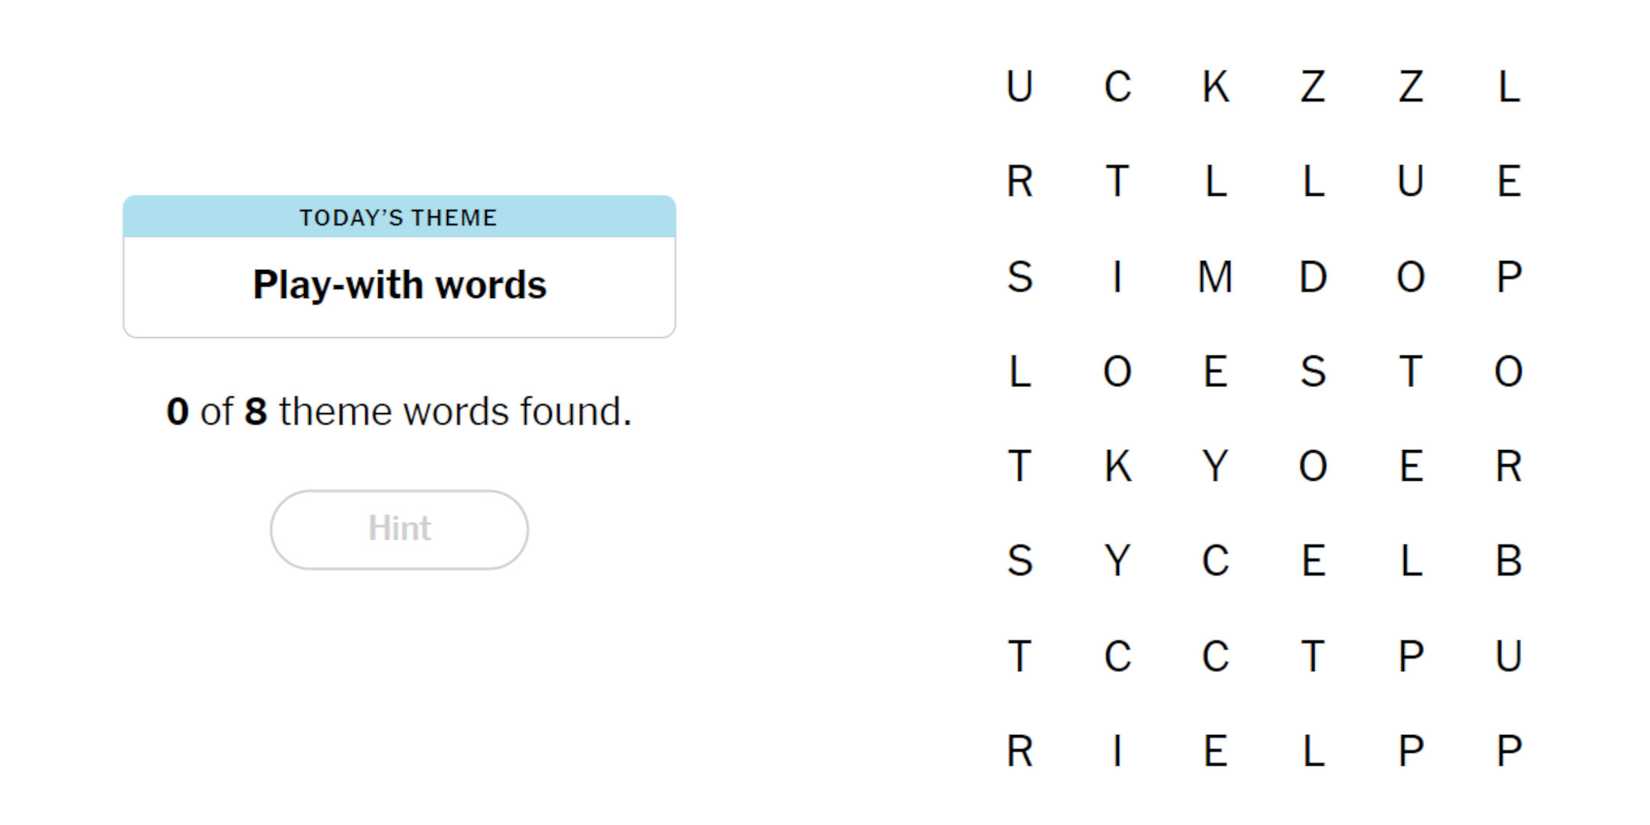The width and height of the screenshot is (1650, 825).
Task: Pick the bottom-left corner letter R
Action: [1019, 751]
